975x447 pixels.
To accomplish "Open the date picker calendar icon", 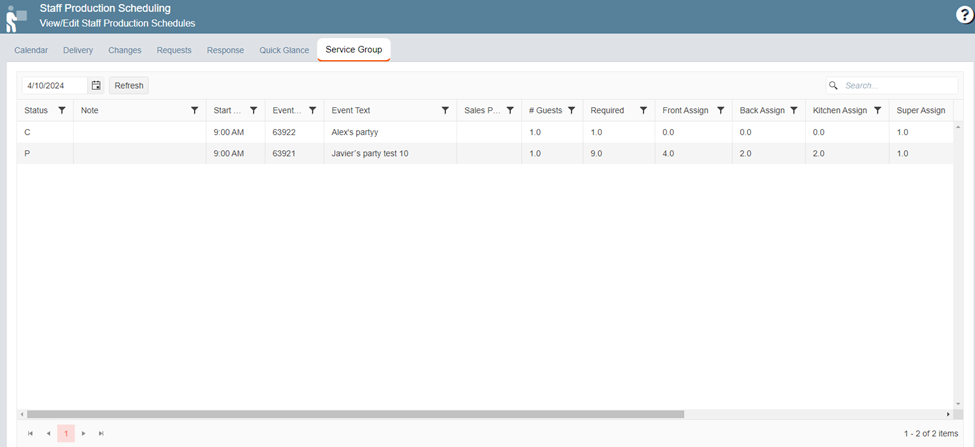I will pyautogui.click(x=96, y=85).
